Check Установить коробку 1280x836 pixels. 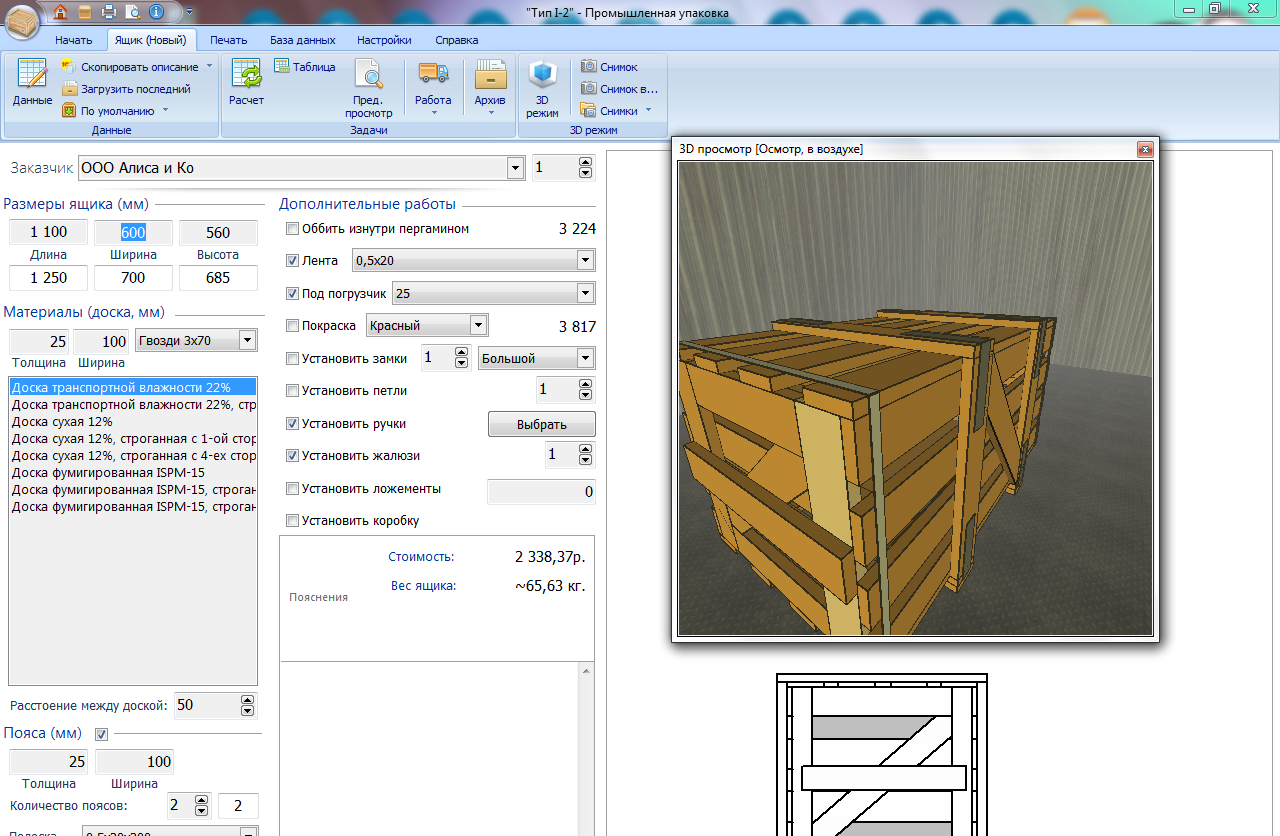(292, 521)
